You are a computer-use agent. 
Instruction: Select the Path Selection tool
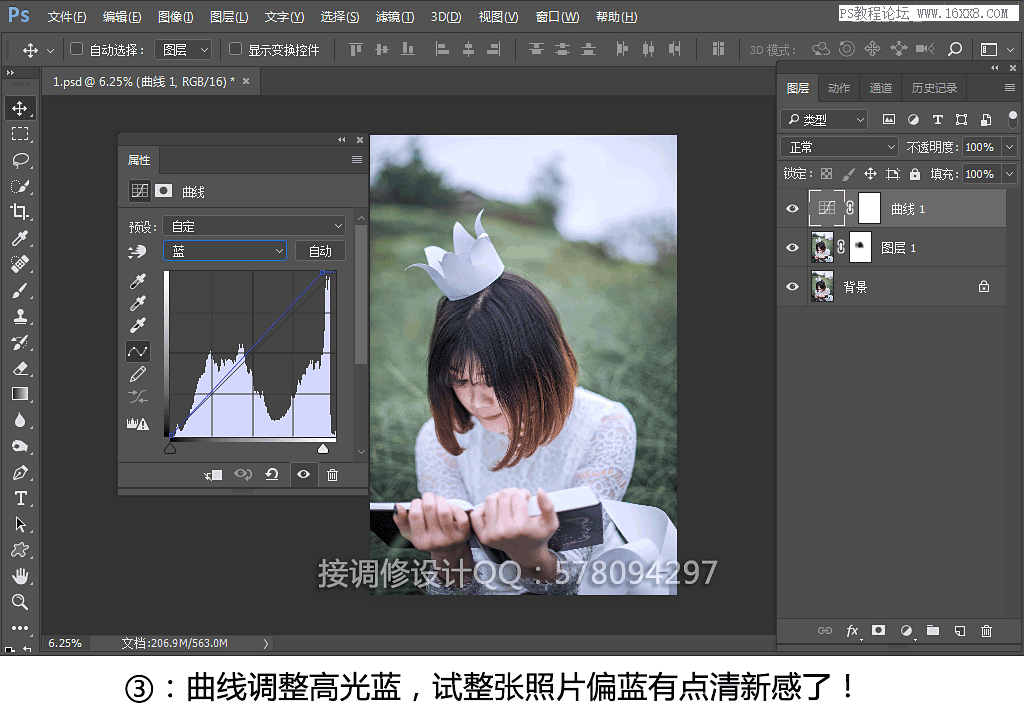click(20, 524)
